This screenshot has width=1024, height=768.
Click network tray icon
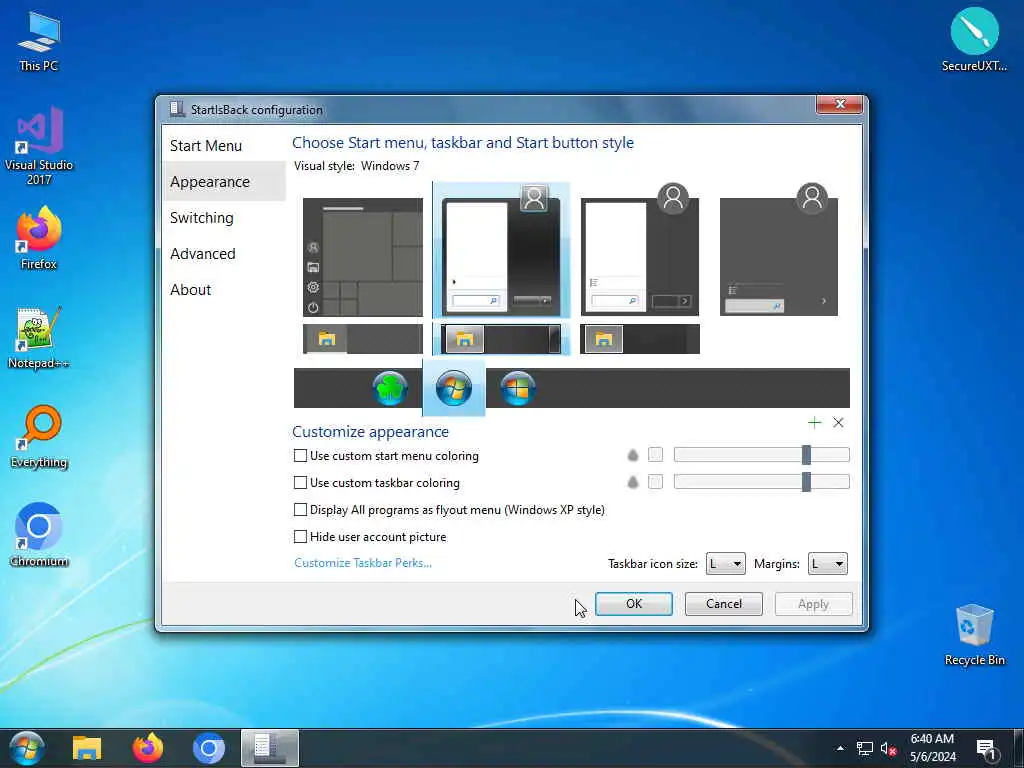click(x=865, y=748)
